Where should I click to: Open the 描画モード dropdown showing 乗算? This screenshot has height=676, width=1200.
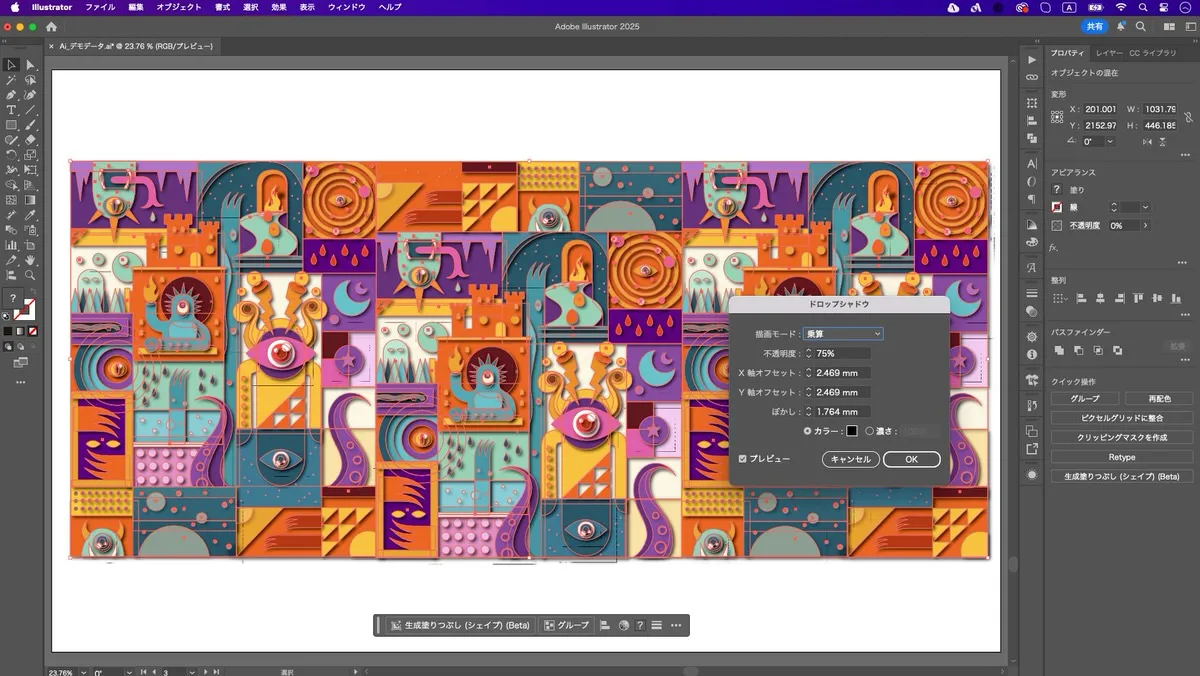point(841,333)
